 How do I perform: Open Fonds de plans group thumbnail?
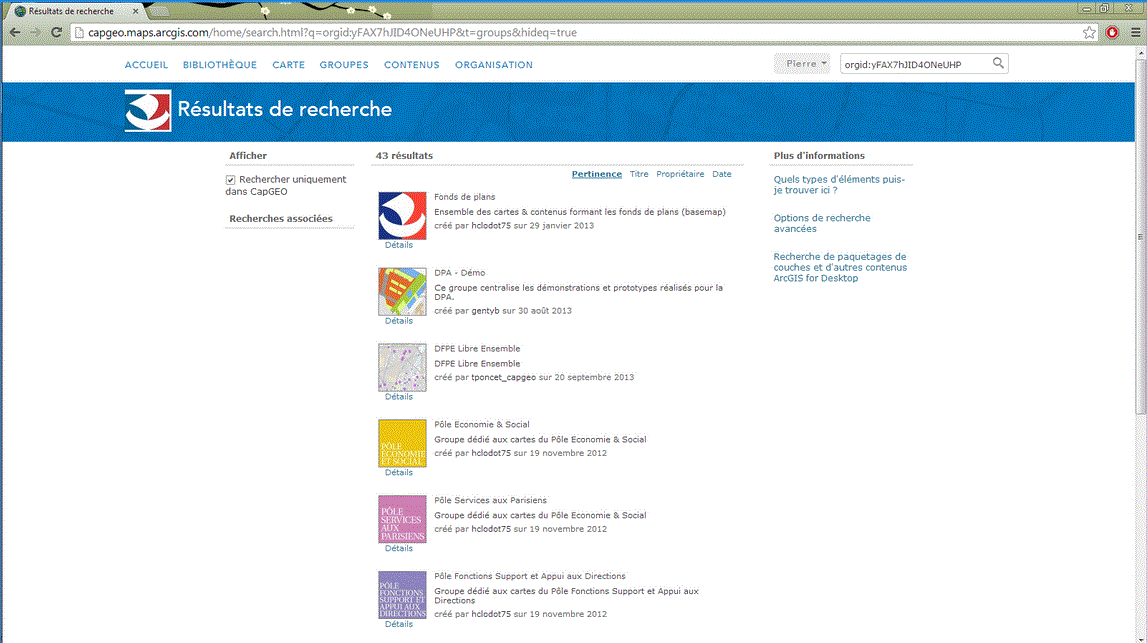click(x=402, y=216)
